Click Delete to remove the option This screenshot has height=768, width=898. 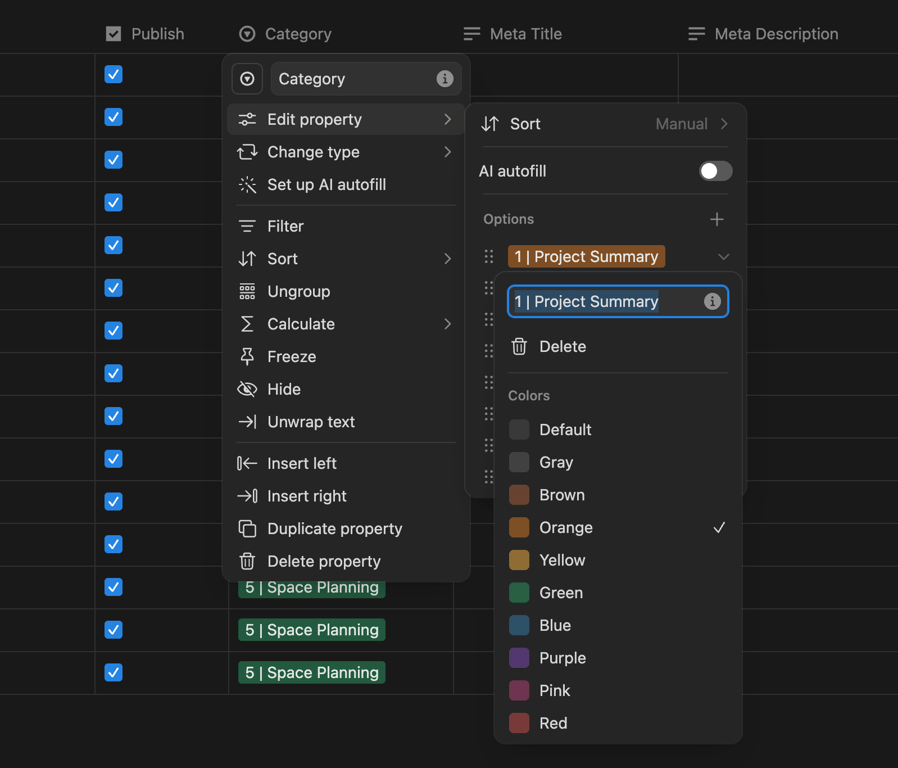click(x=562, y=347)
